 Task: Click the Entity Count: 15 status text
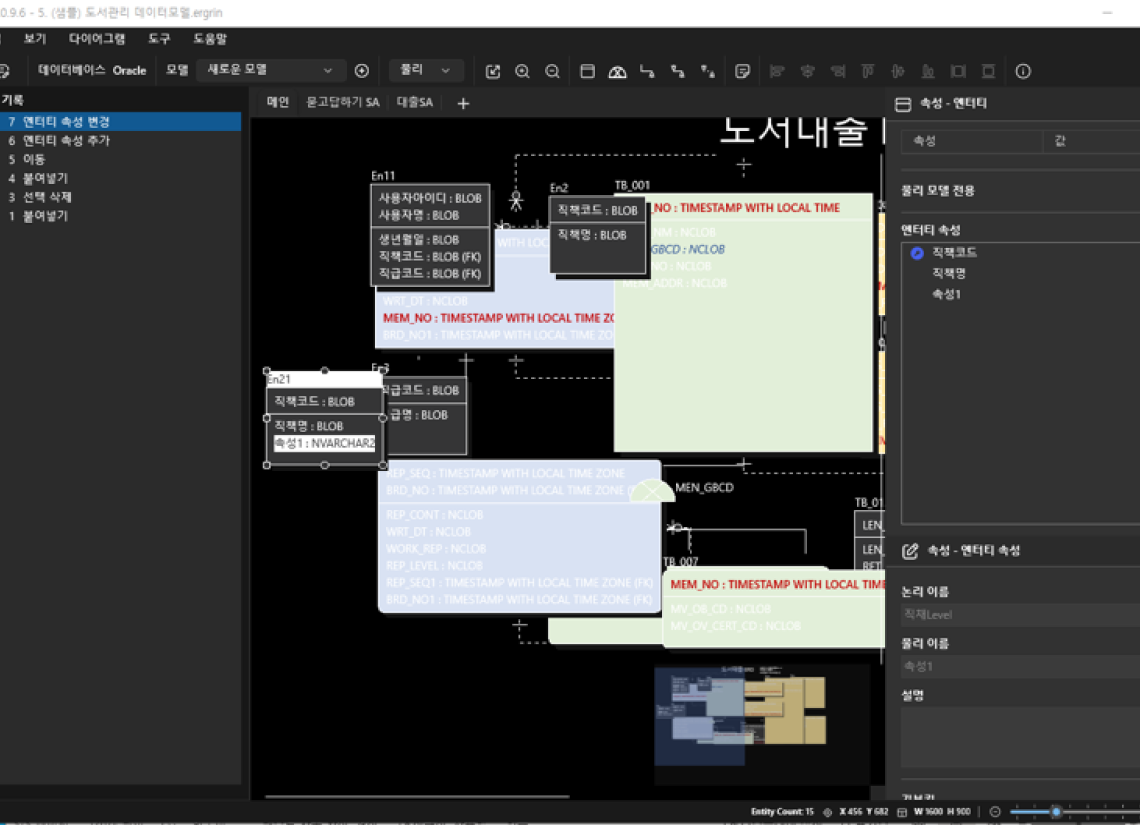coord(782,812)
